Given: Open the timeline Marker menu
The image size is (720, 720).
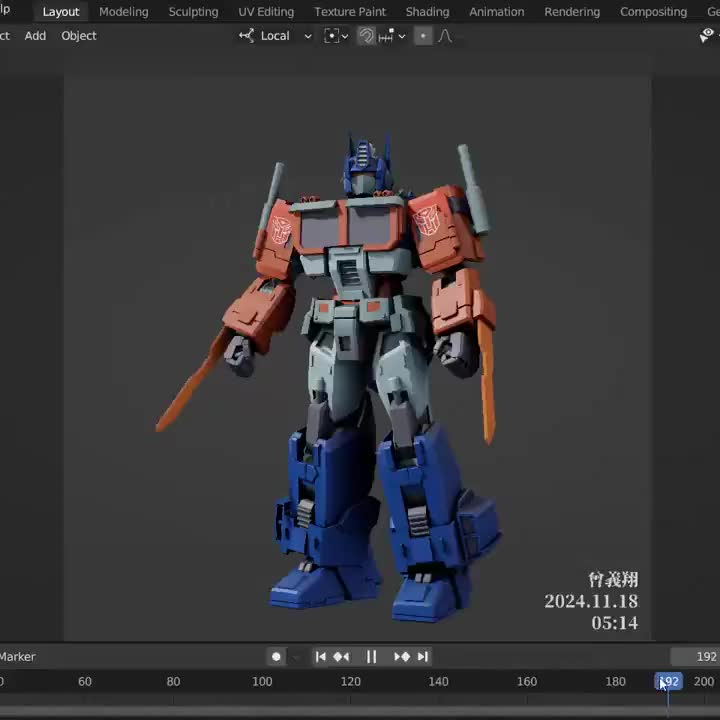Looking at the screenshot, I should coord(17,657).
